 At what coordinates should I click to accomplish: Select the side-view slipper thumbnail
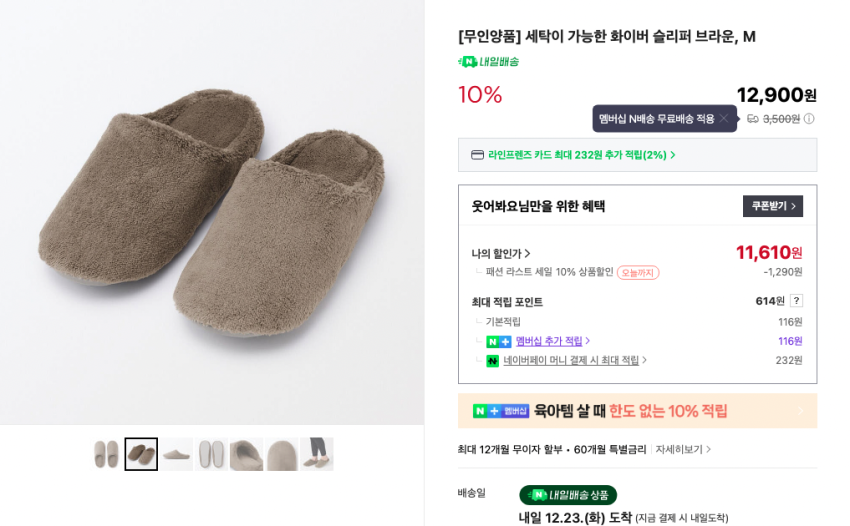pos(177,454)
